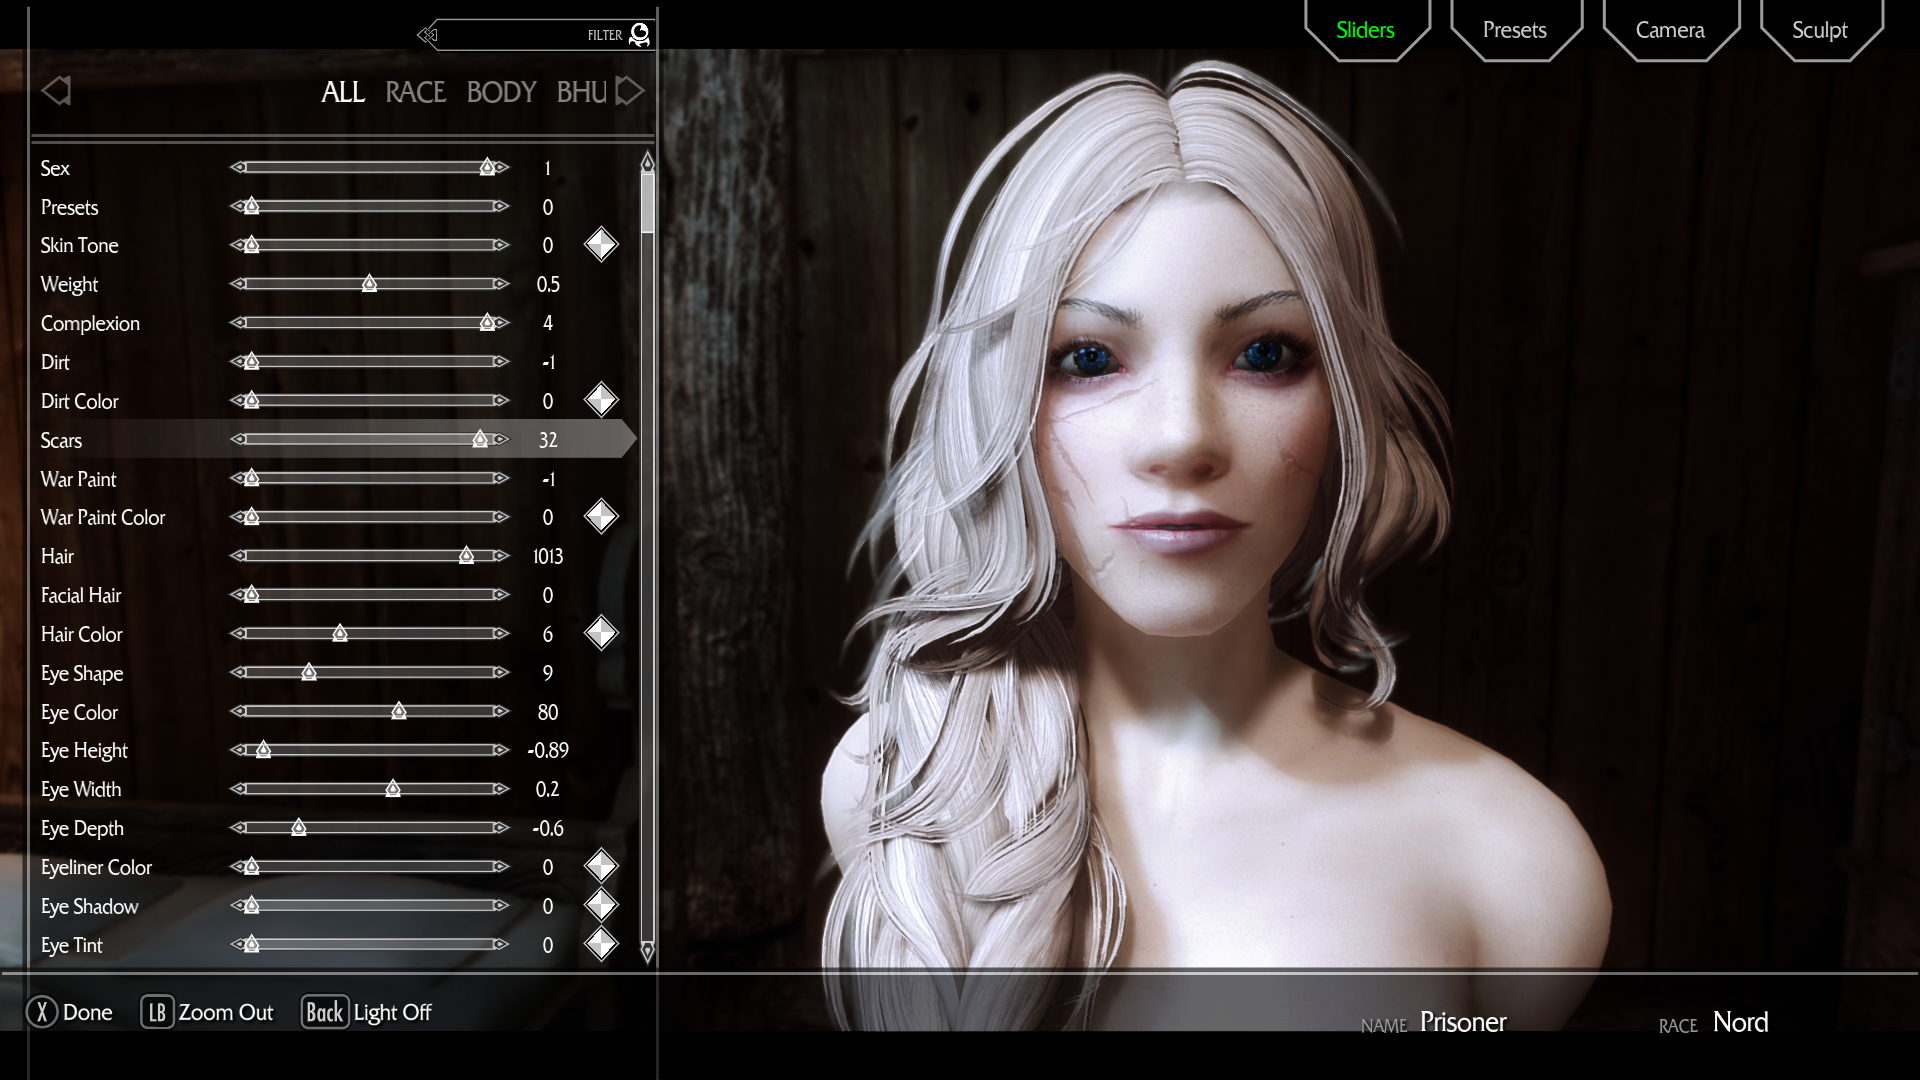
Task: Switch to the Presets tab
Action: [1515, 30]
